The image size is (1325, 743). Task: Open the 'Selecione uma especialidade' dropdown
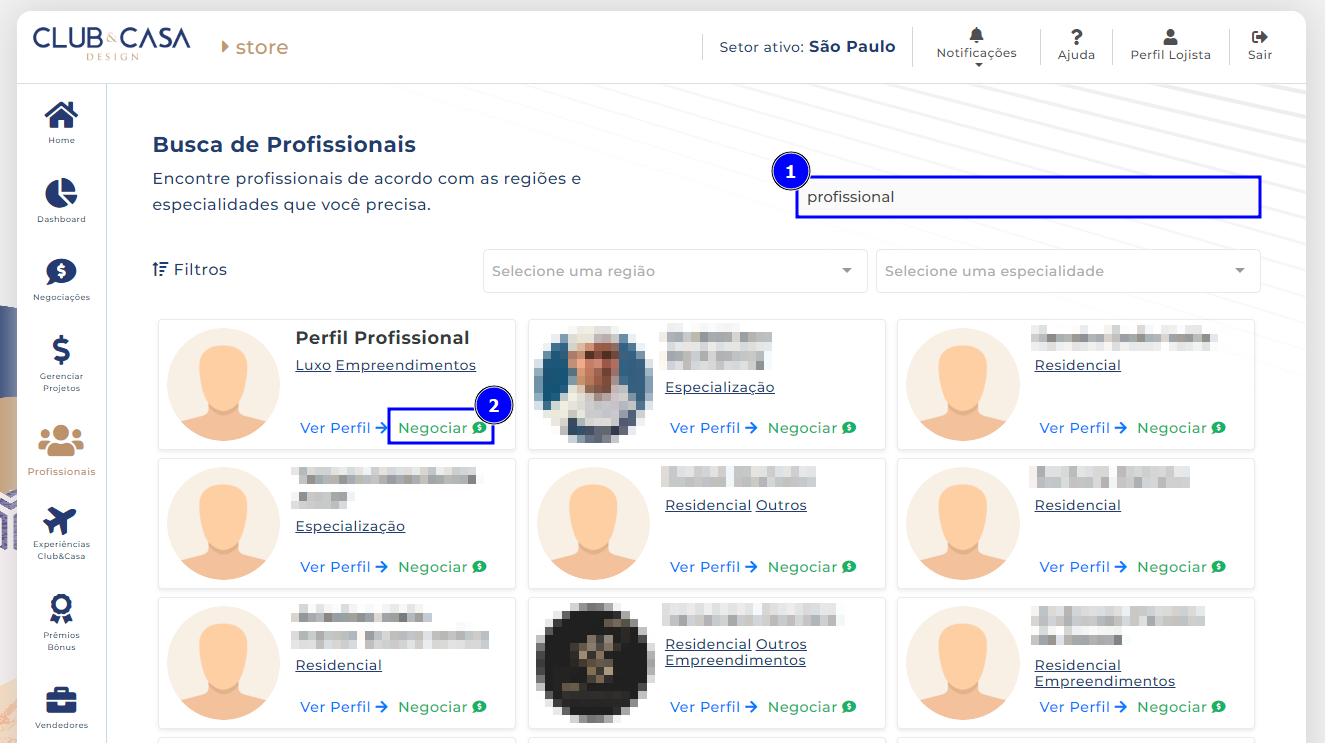1067,271
